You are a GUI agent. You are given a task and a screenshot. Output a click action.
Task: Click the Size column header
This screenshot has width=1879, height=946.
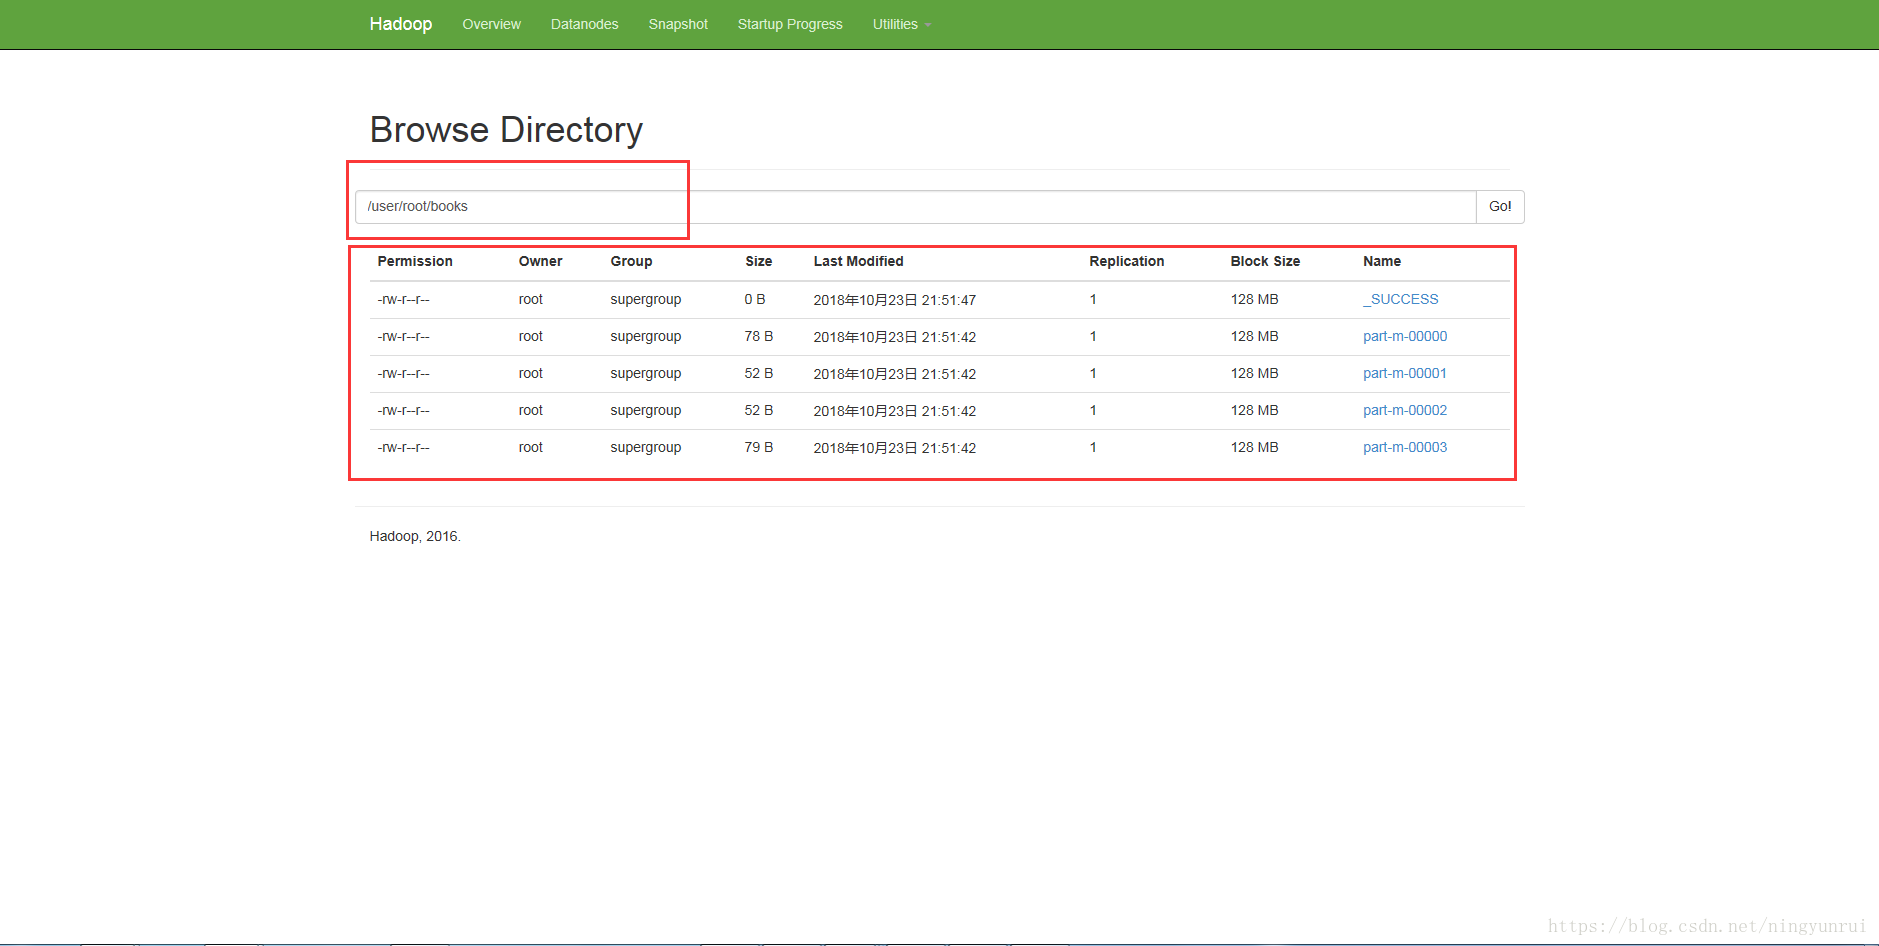coord(758,261)
